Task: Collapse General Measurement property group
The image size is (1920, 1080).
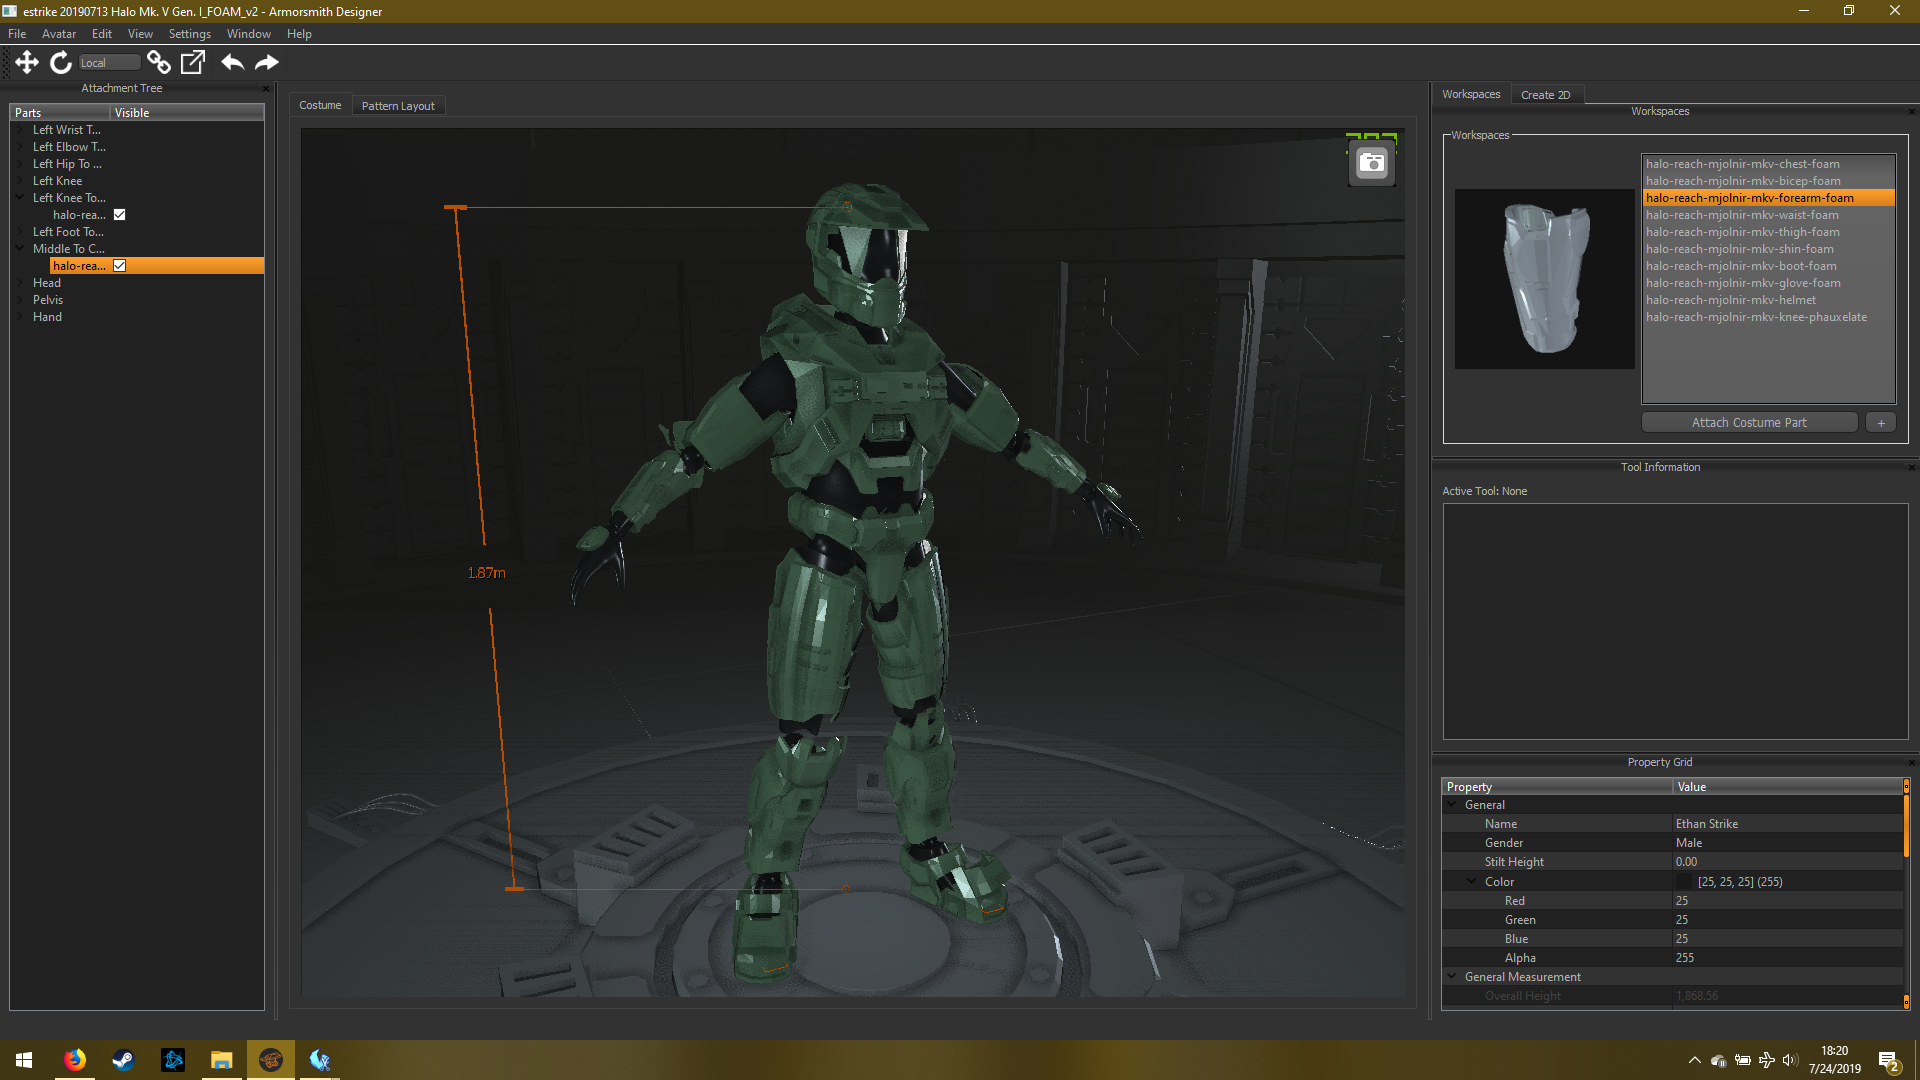Action: pos(1452,976)
